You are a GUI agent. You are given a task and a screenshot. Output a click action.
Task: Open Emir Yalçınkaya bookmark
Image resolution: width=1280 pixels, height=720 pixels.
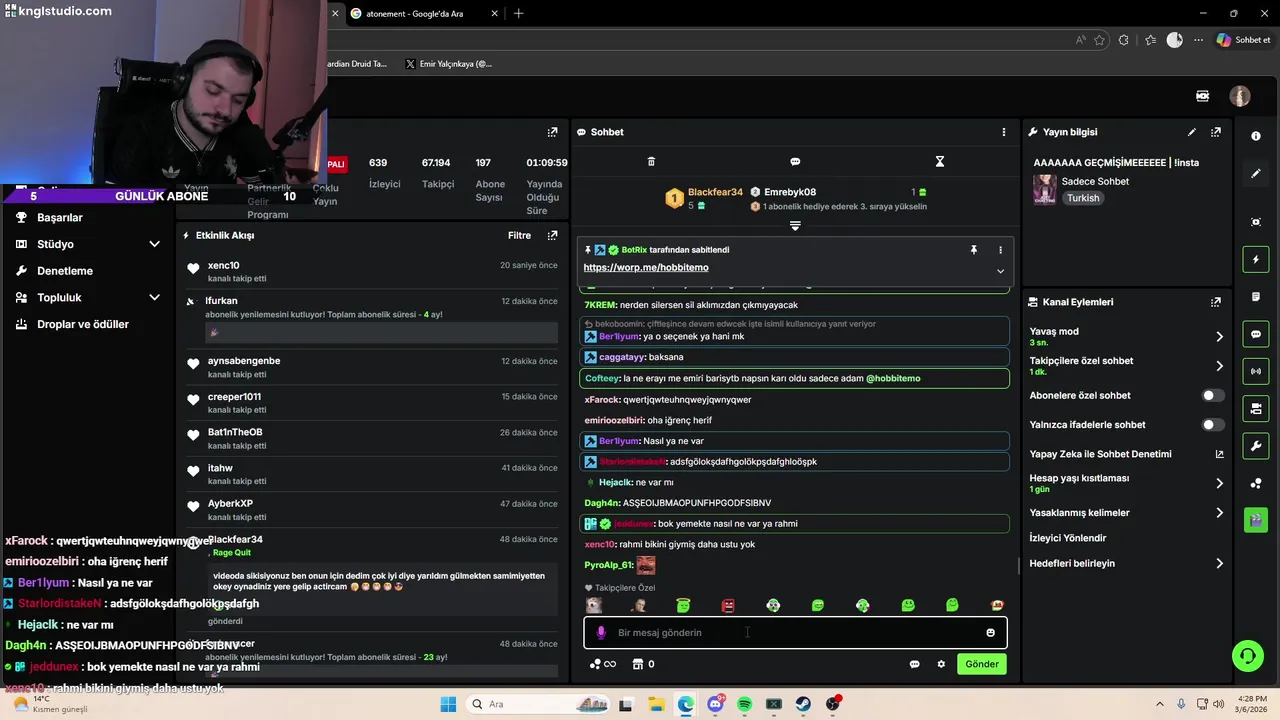point(449,64)
